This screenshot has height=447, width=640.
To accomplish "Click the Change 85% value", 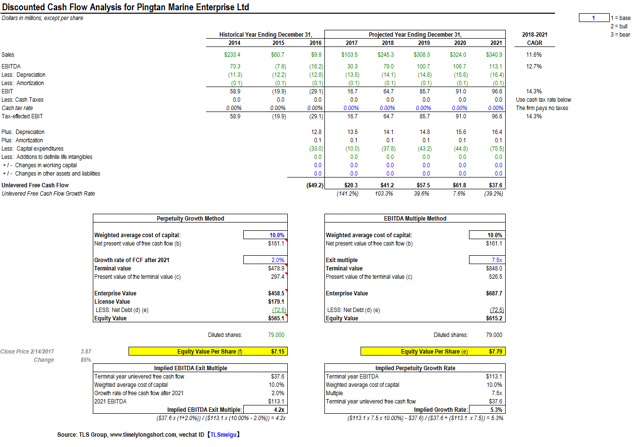I will (86, 360).
